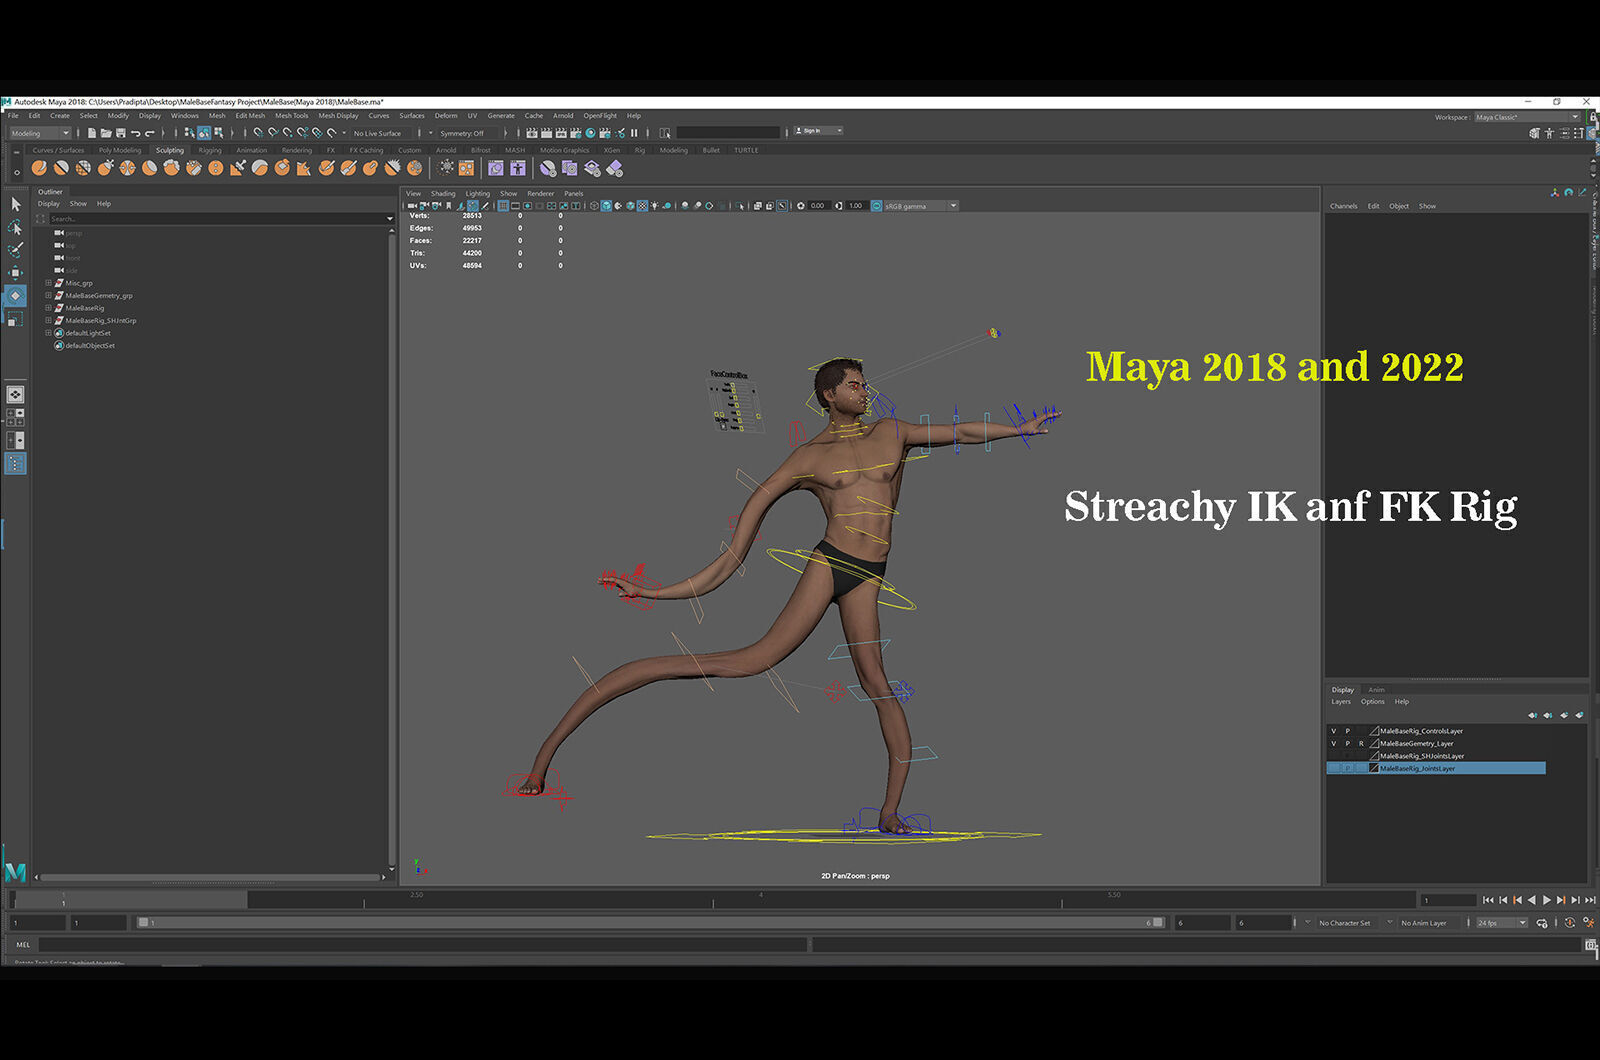1600x1060 pixels.
Task: Click Sign In button
Action: 819,131
